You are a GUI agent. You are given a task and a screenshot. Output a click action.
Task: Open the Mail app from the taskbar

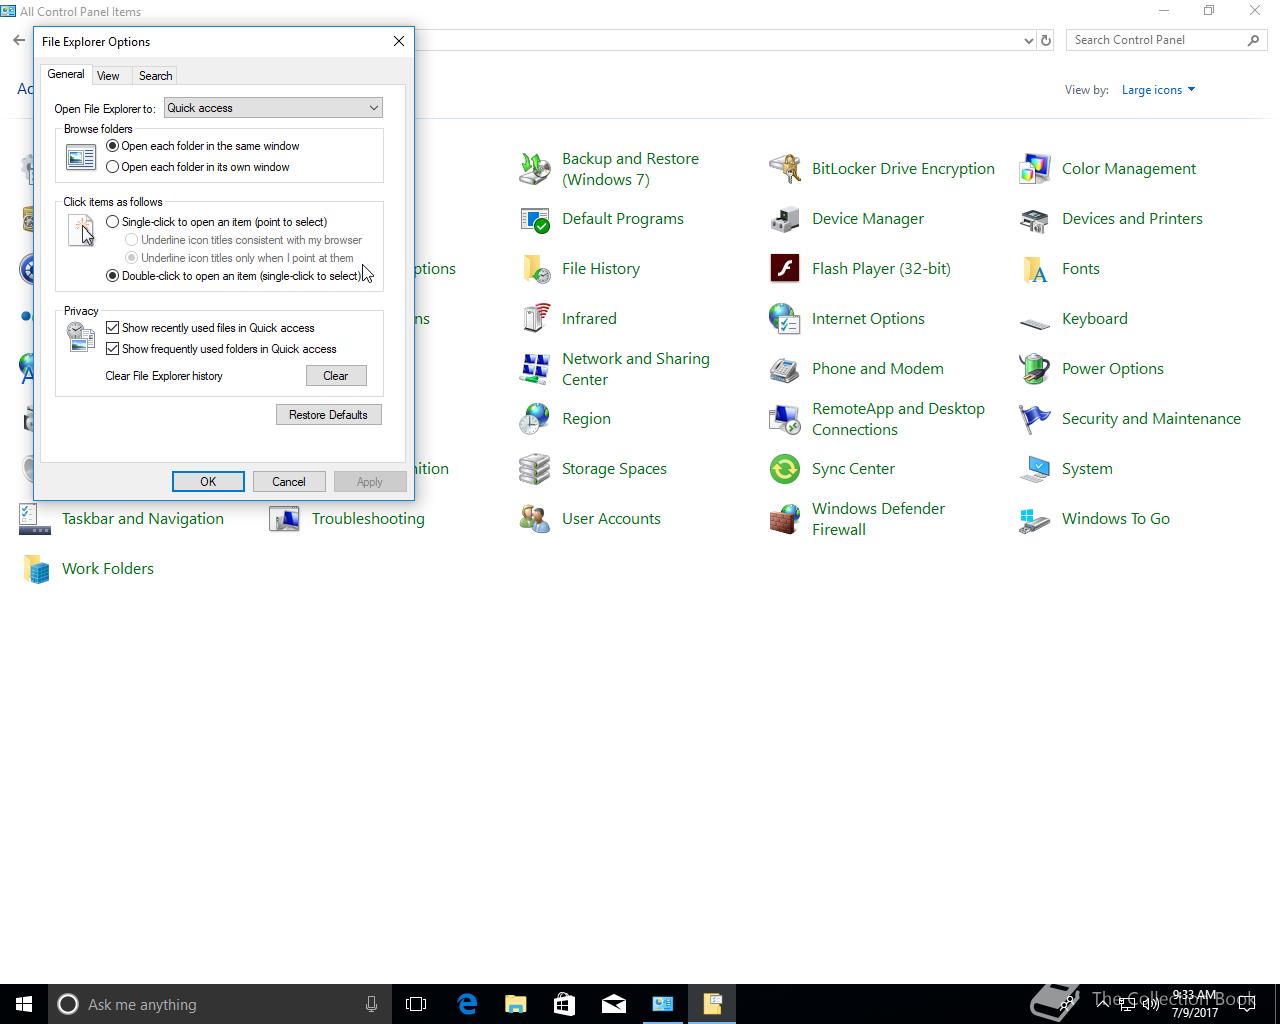pyautogui.click(x=614, y=1004)
